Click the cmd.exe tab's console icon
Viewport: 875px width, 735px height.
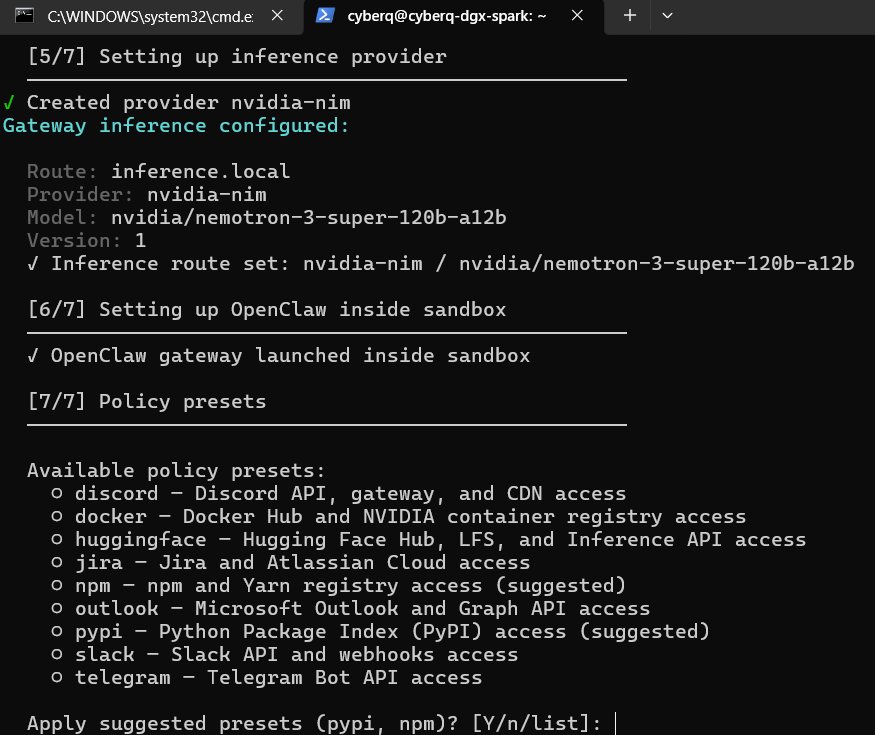[x=28, y=16]
